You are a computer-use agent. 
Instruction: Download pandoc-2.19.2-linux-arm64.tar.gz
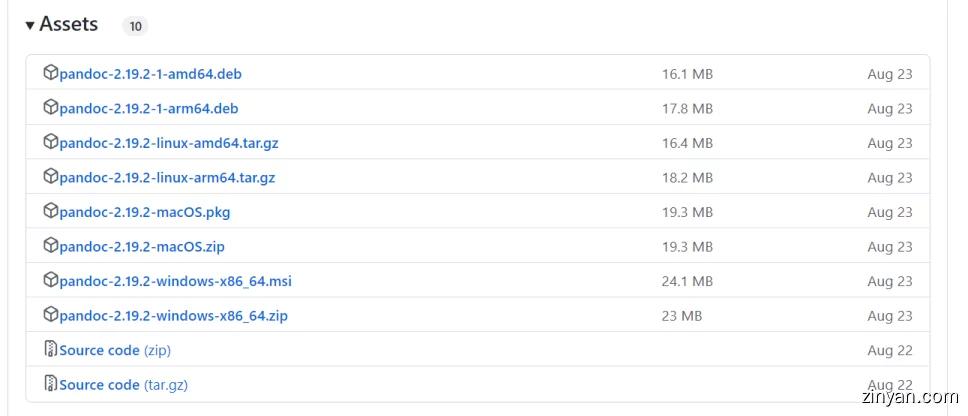pyautogui.click(x=167, y=177)
